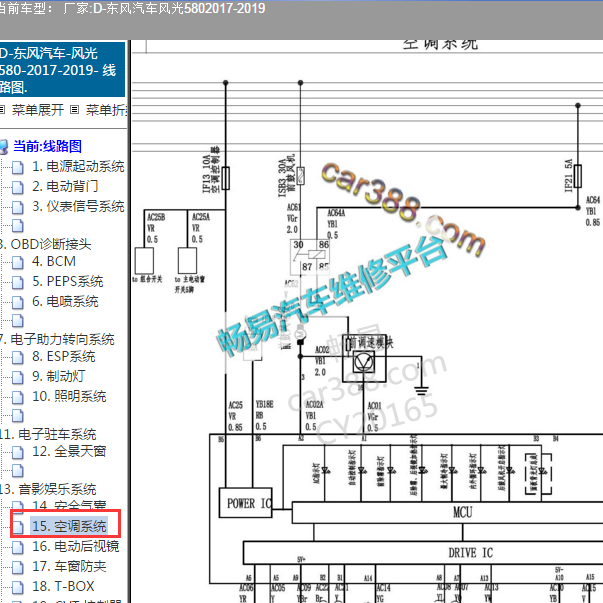The width and height of the screenshot is (603, 603).
Task: Click page icon beside 16. 电动后视镜
Action: click(x=17, y=548)
